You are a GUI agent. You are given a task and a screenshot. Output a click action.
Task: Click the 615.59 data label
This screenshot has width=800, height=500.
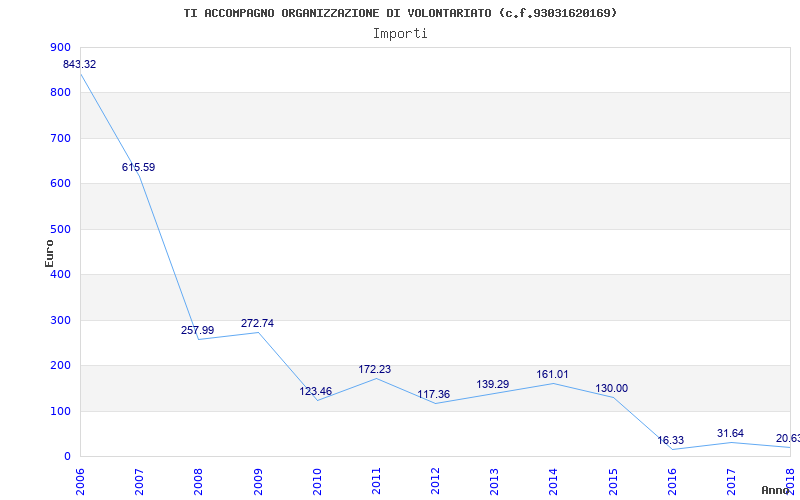[x=138, y=167]
